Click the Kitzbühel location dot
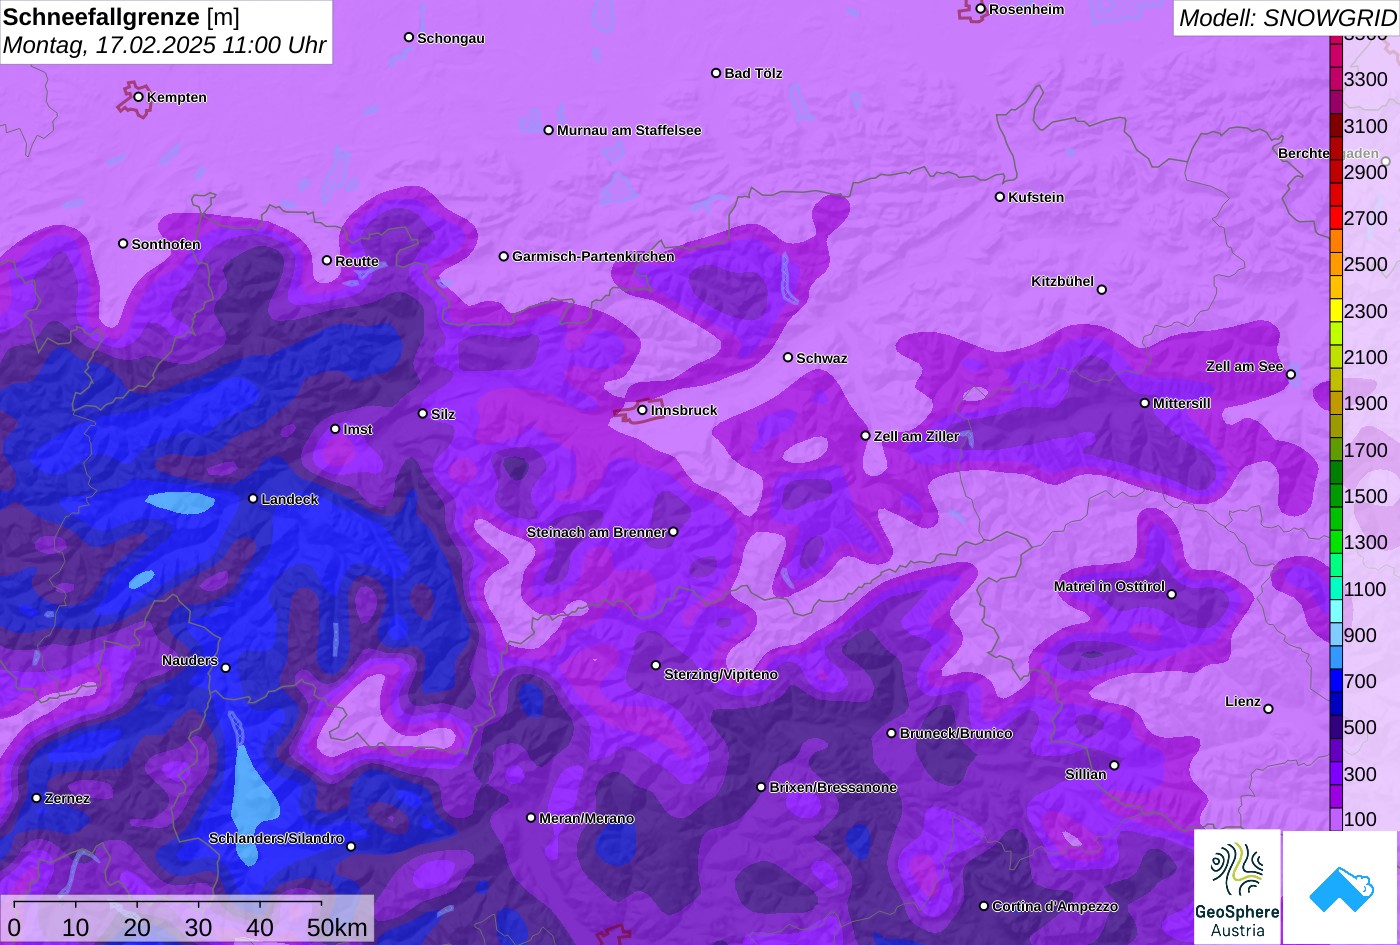 coord(1101,290)
